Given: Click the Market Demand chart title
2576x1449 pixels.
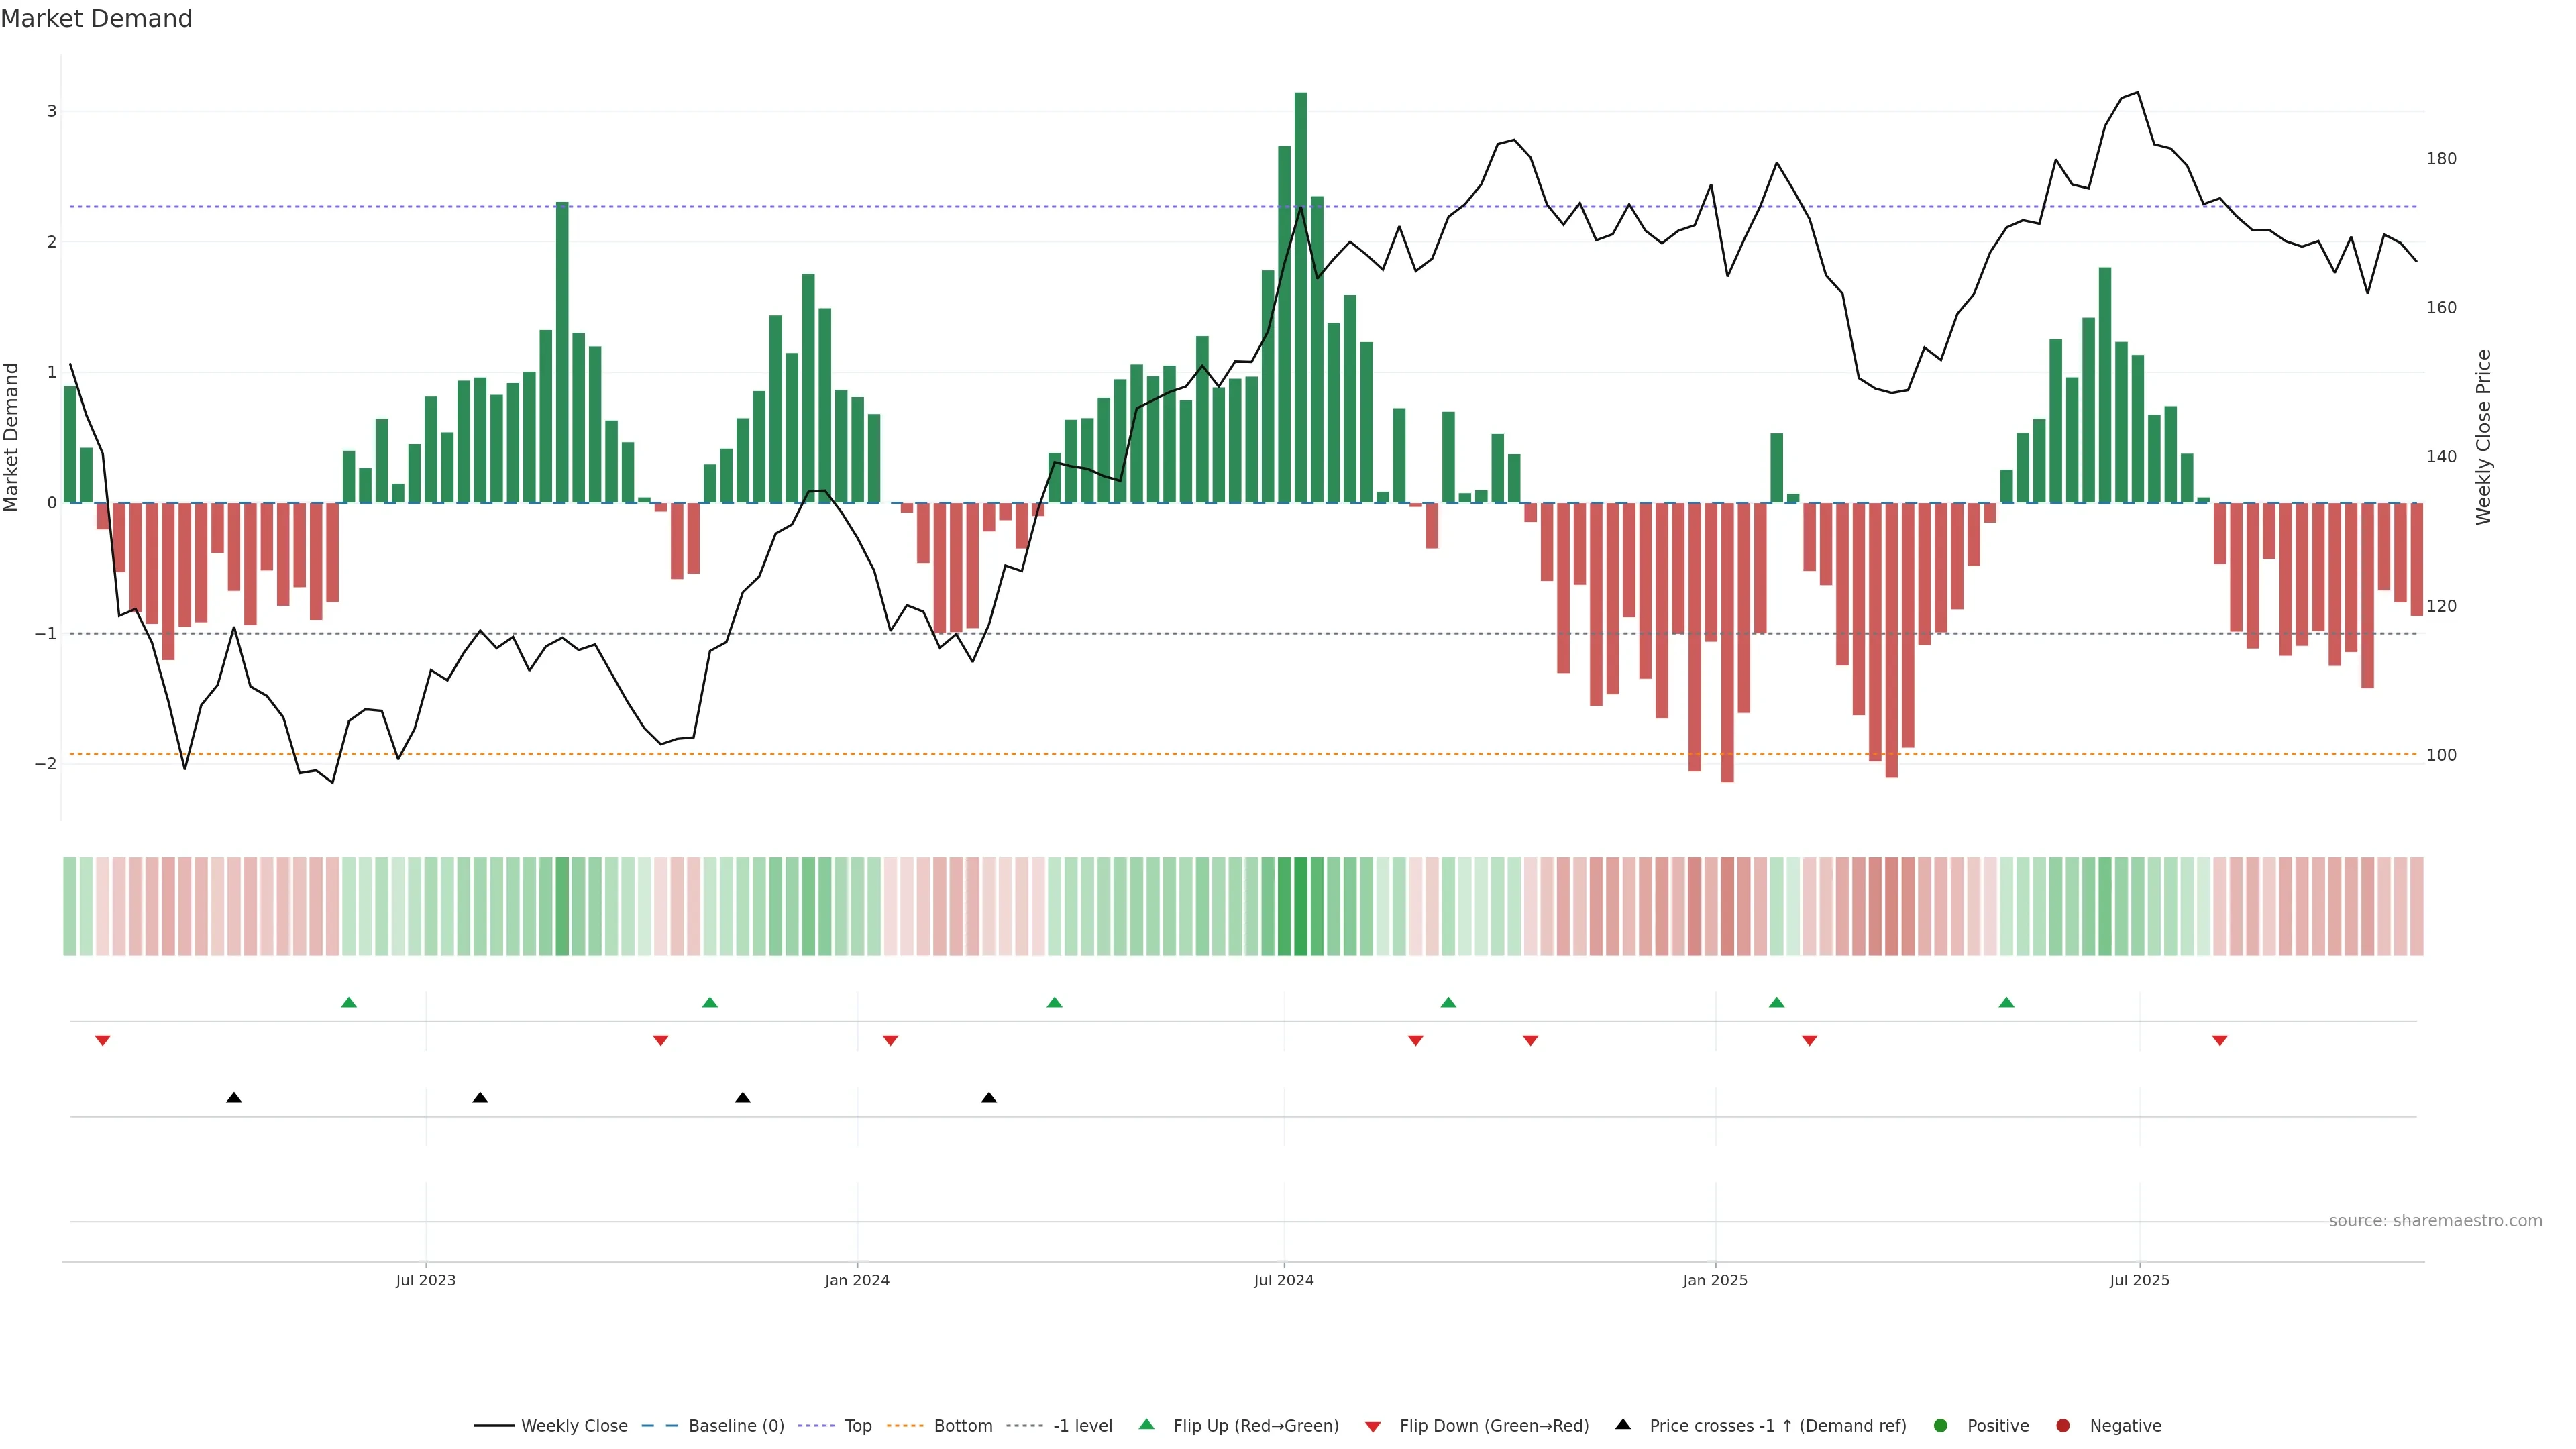Looking at the screenshot, I should click(x=96, y=19).
